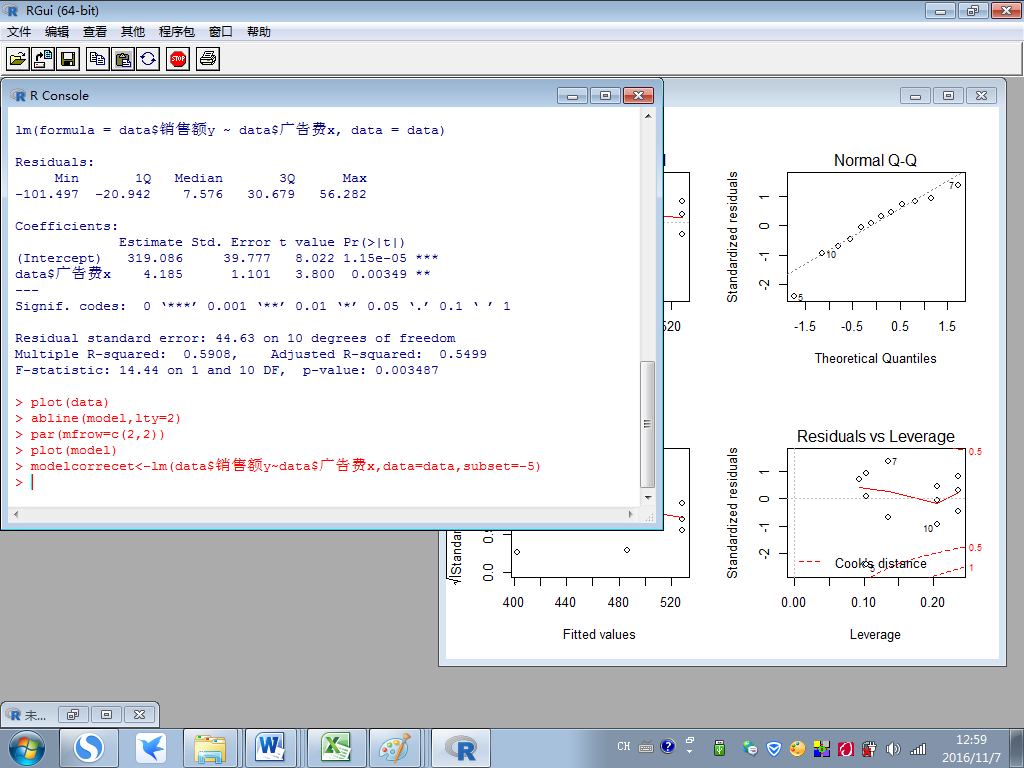Click the load workspace toolbar icon

click(43, 59)
